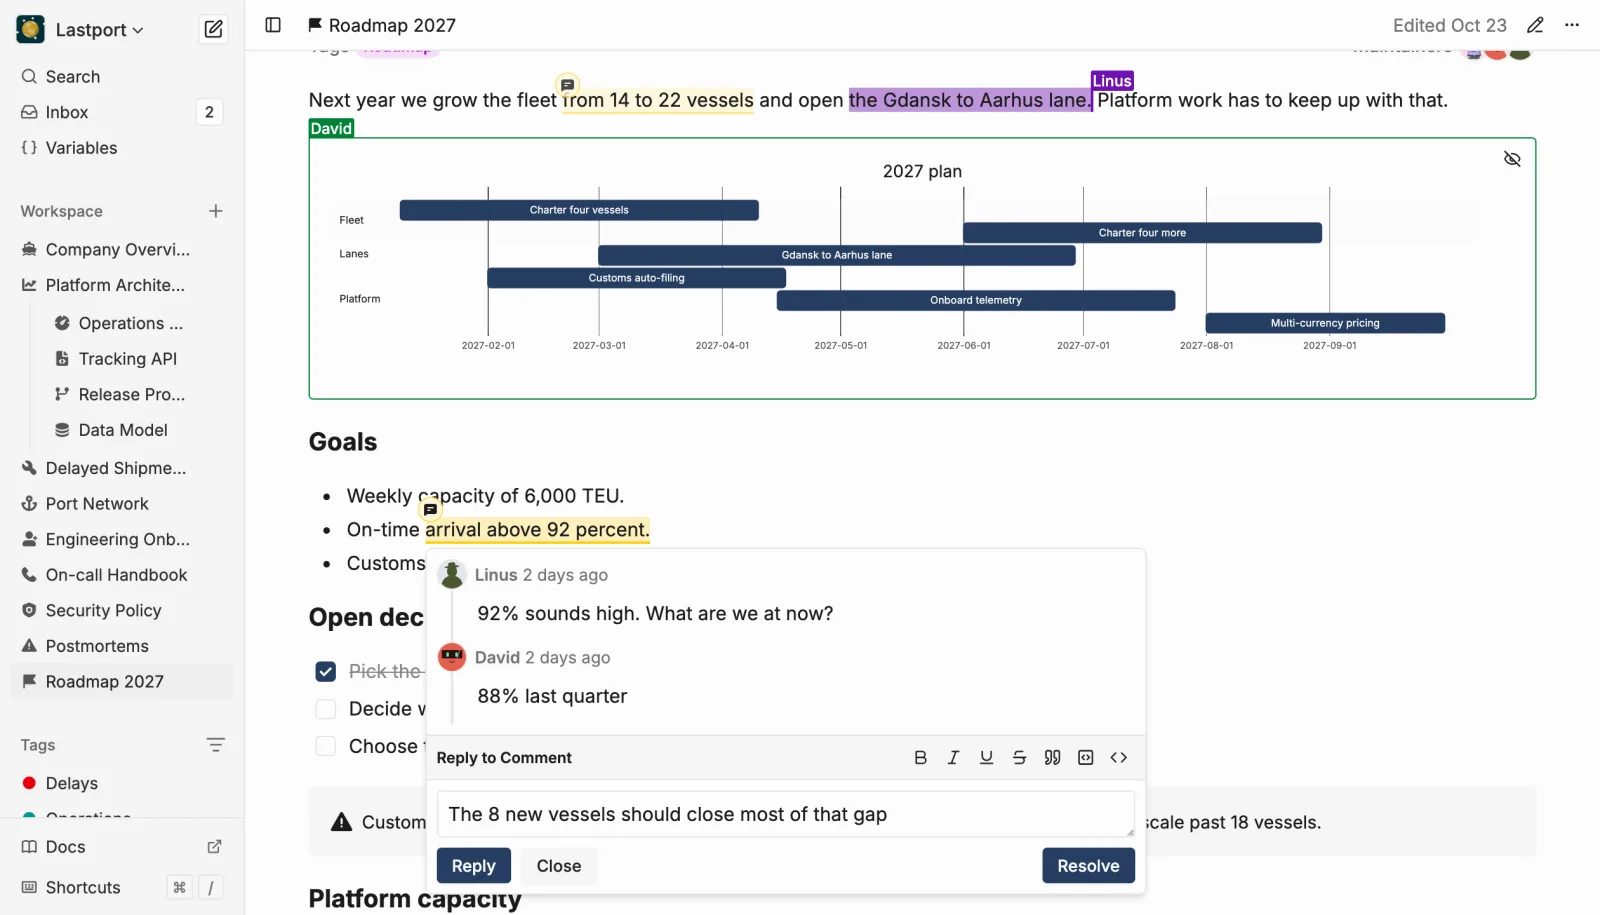Click the Reply button
1600x915 pixels.
coord(473,866)
